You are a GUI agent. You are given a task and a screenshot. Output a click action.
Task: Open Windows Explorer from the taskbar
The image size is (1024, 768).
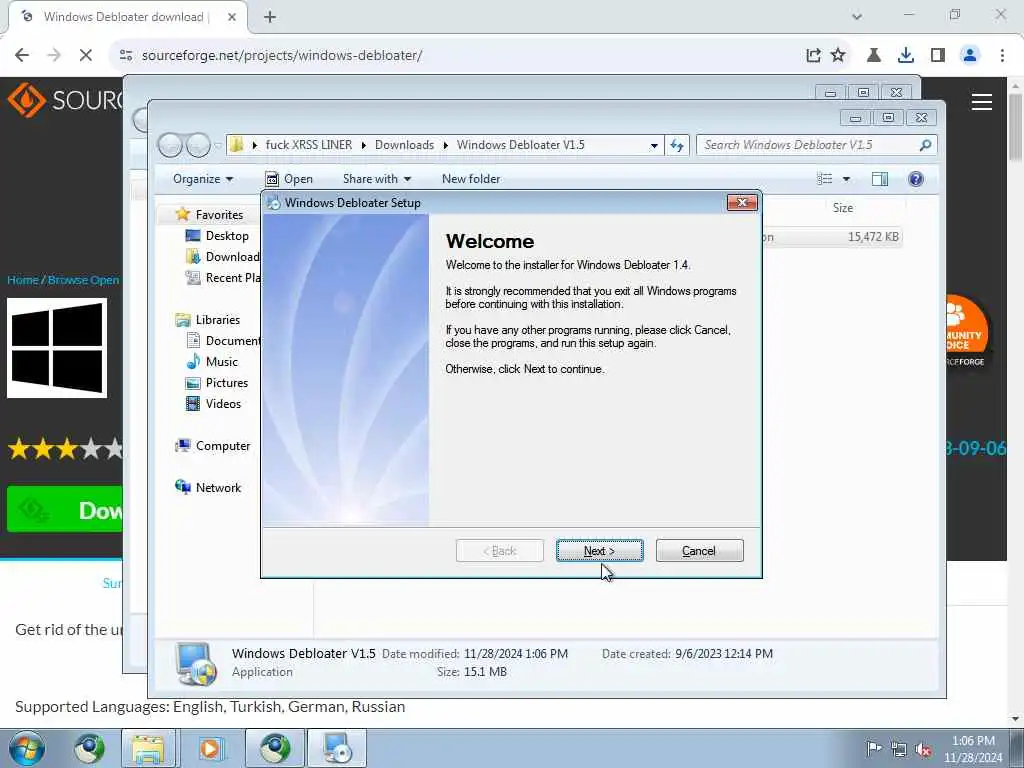click(148, 748)
